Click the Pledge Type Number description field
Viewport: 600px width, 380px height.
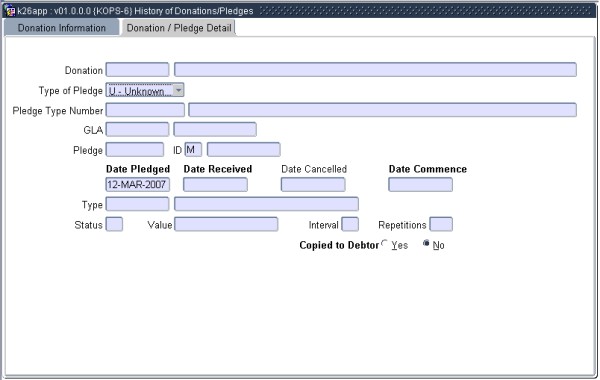click(x=383, y=110)
